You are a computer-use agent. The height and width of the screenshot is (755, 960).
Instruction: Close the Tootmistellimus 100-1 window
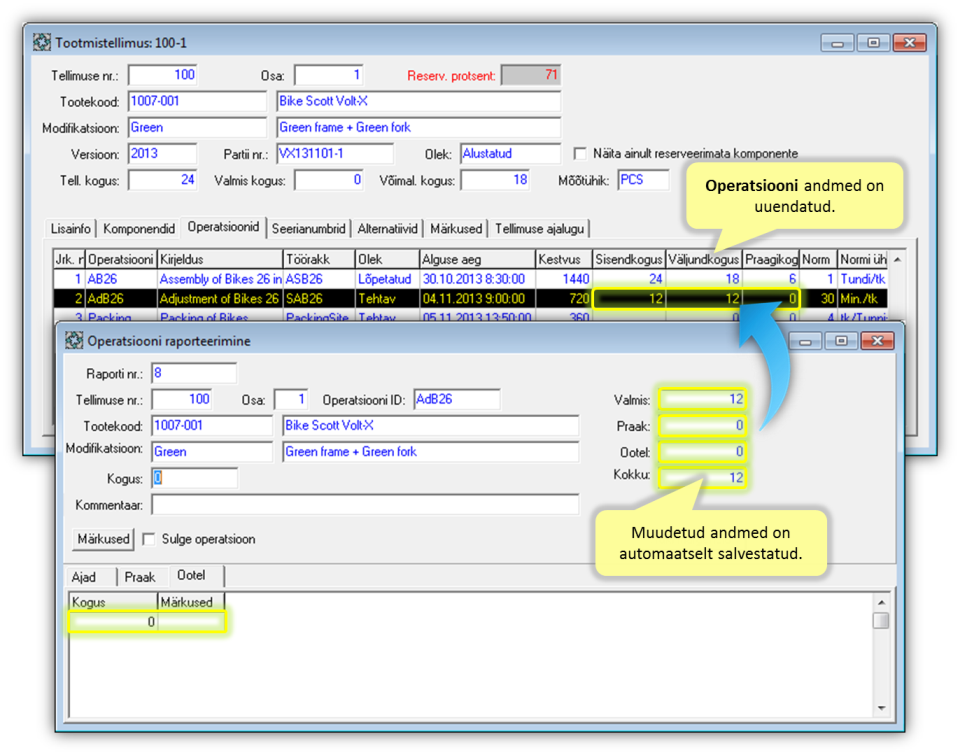tap(909, 43)
